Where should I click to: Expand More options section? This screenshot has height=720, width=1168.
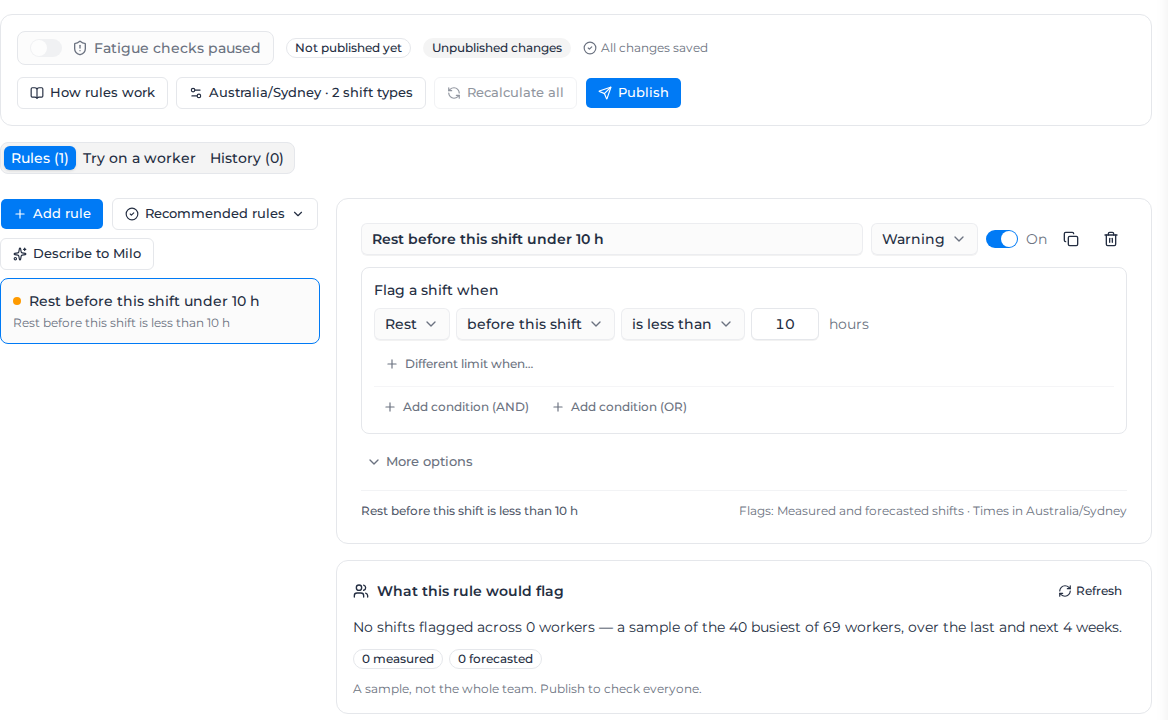[x=421, y=462]
